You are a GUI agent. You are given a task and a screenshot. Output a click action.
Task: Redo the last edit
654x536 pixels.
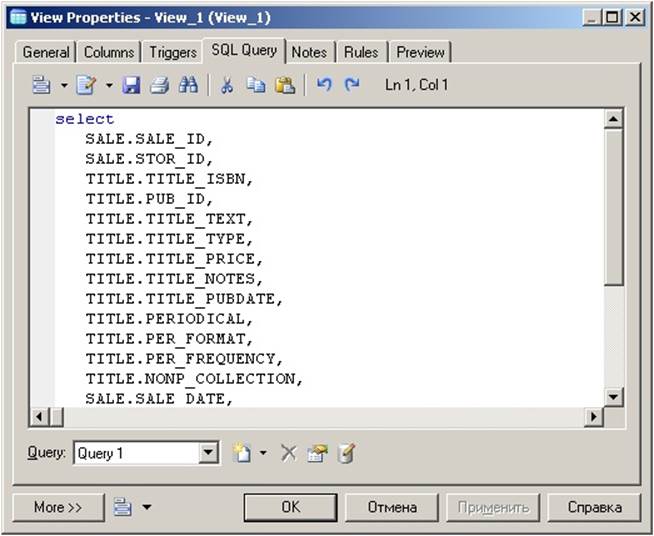[352, 85]
